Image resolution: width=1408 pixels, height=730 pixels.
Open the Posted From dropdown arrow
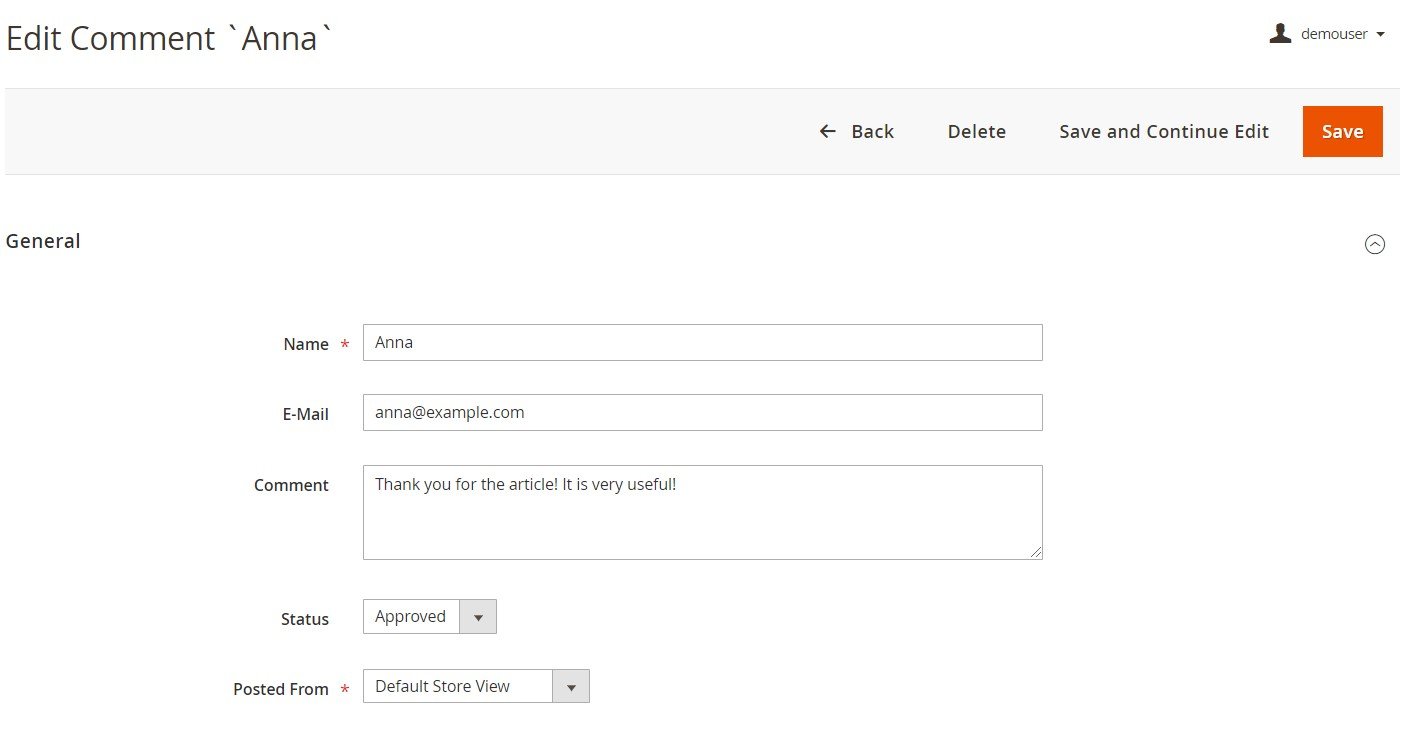[571, 687]
